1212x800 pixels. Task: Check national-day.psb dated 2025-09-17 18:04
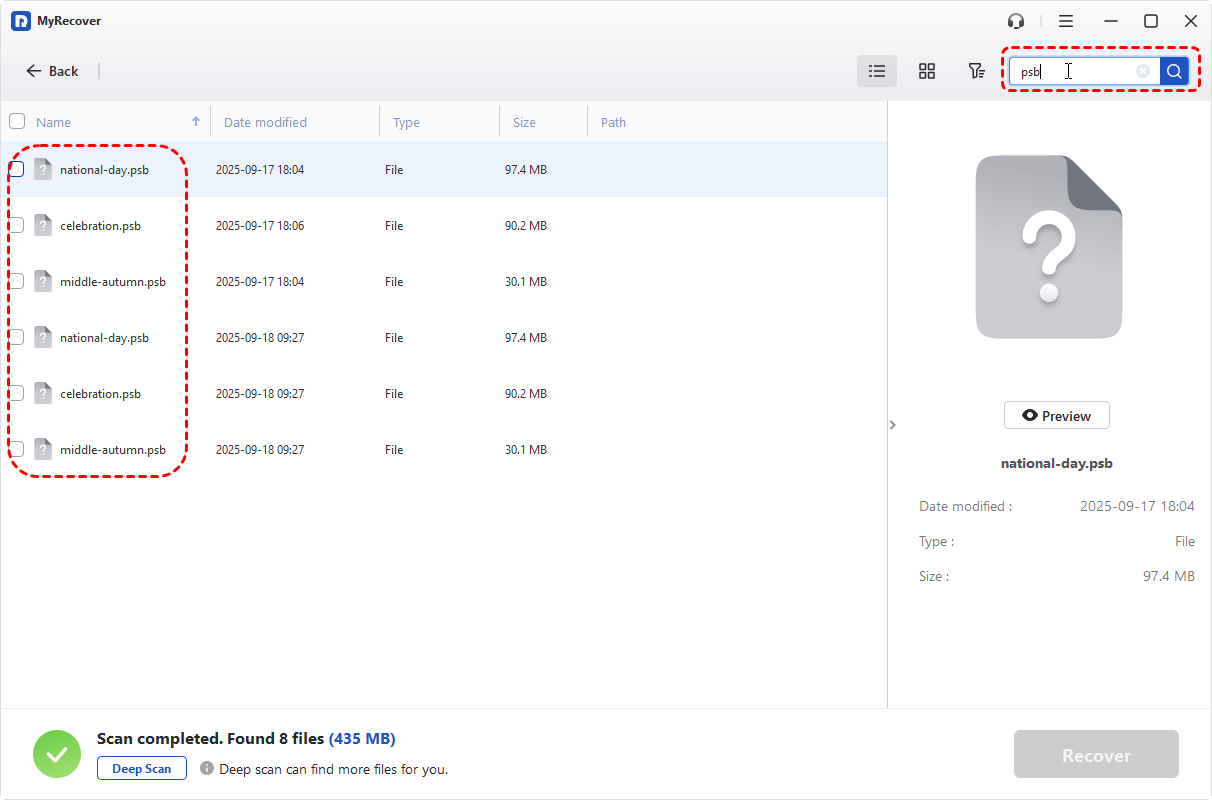point(17,169)
